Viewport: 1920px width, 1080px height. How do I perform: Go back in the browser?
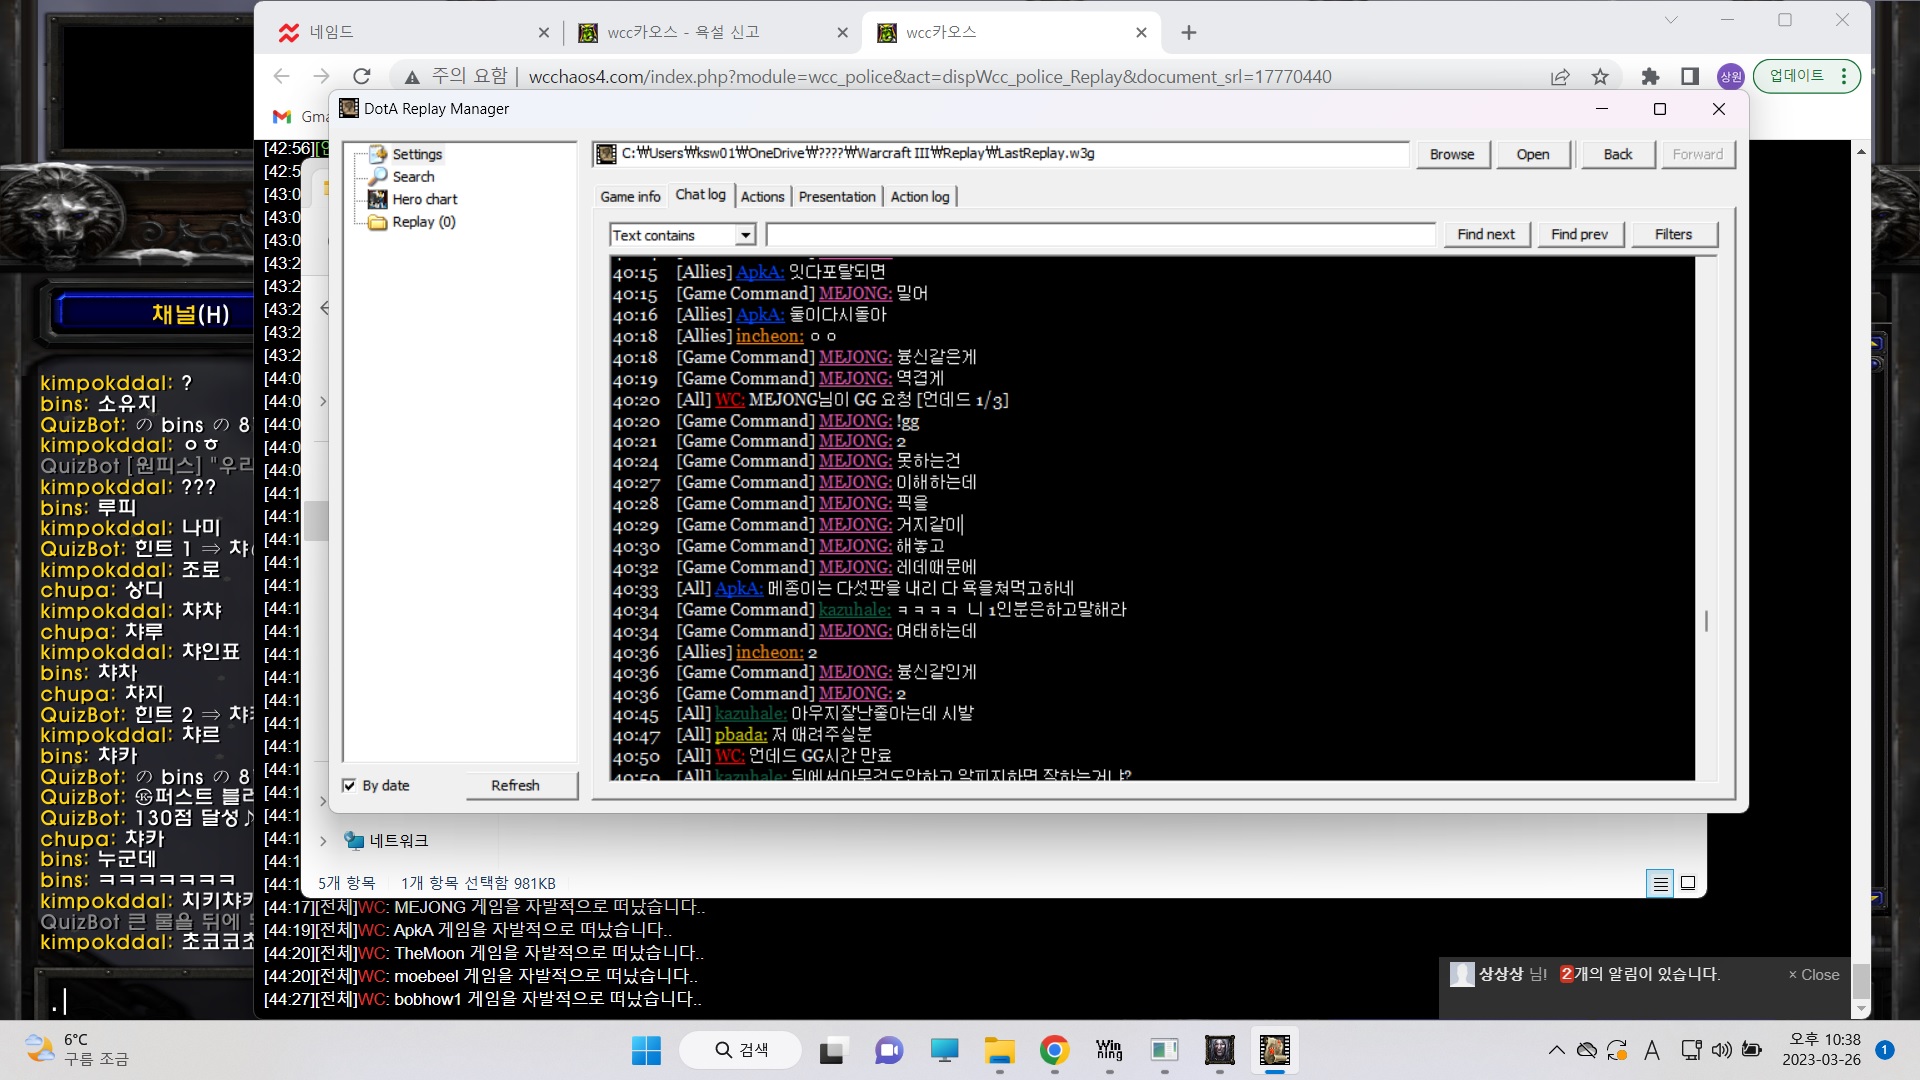(x=282, y=76)
